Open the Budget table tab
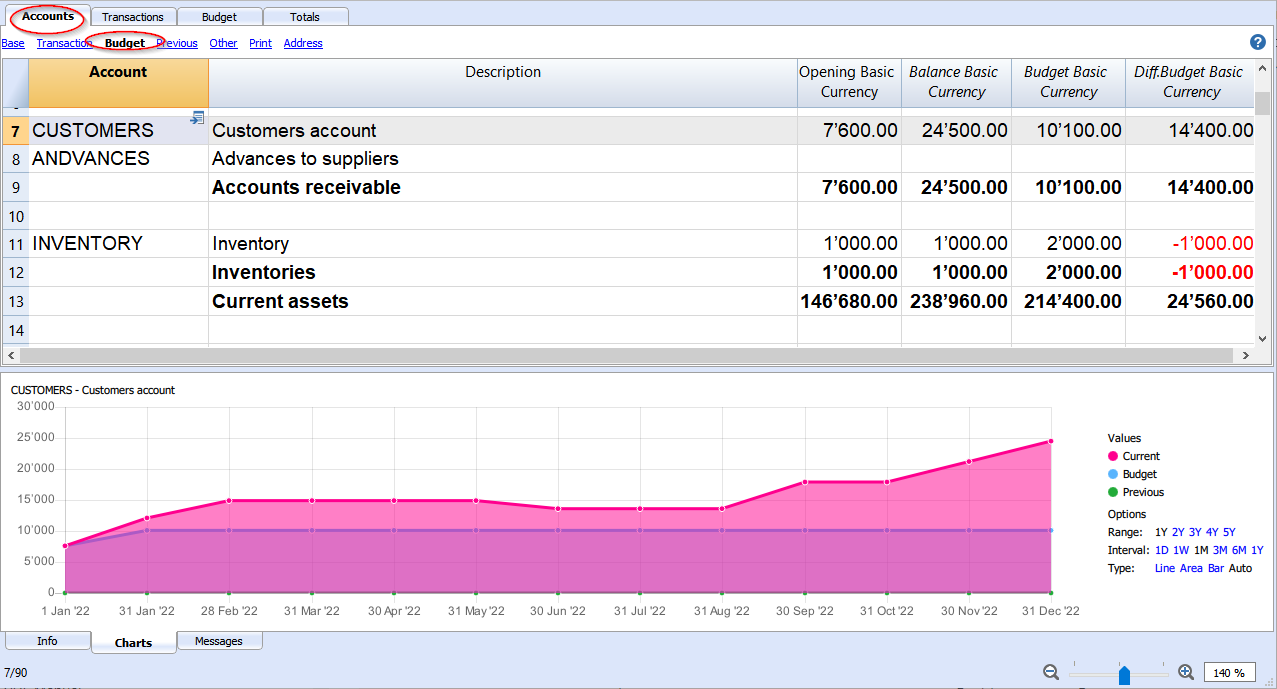 [x=220, y=17]
